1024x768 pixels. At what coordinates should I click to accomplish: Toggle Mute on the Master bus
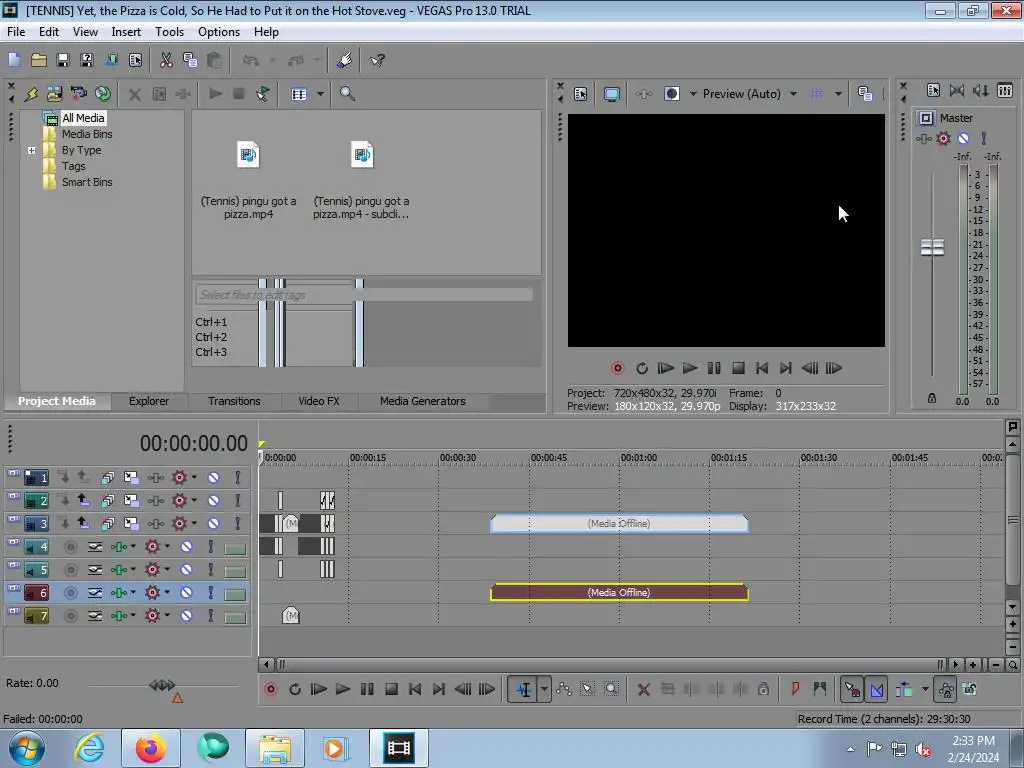[x=963, y=138]
